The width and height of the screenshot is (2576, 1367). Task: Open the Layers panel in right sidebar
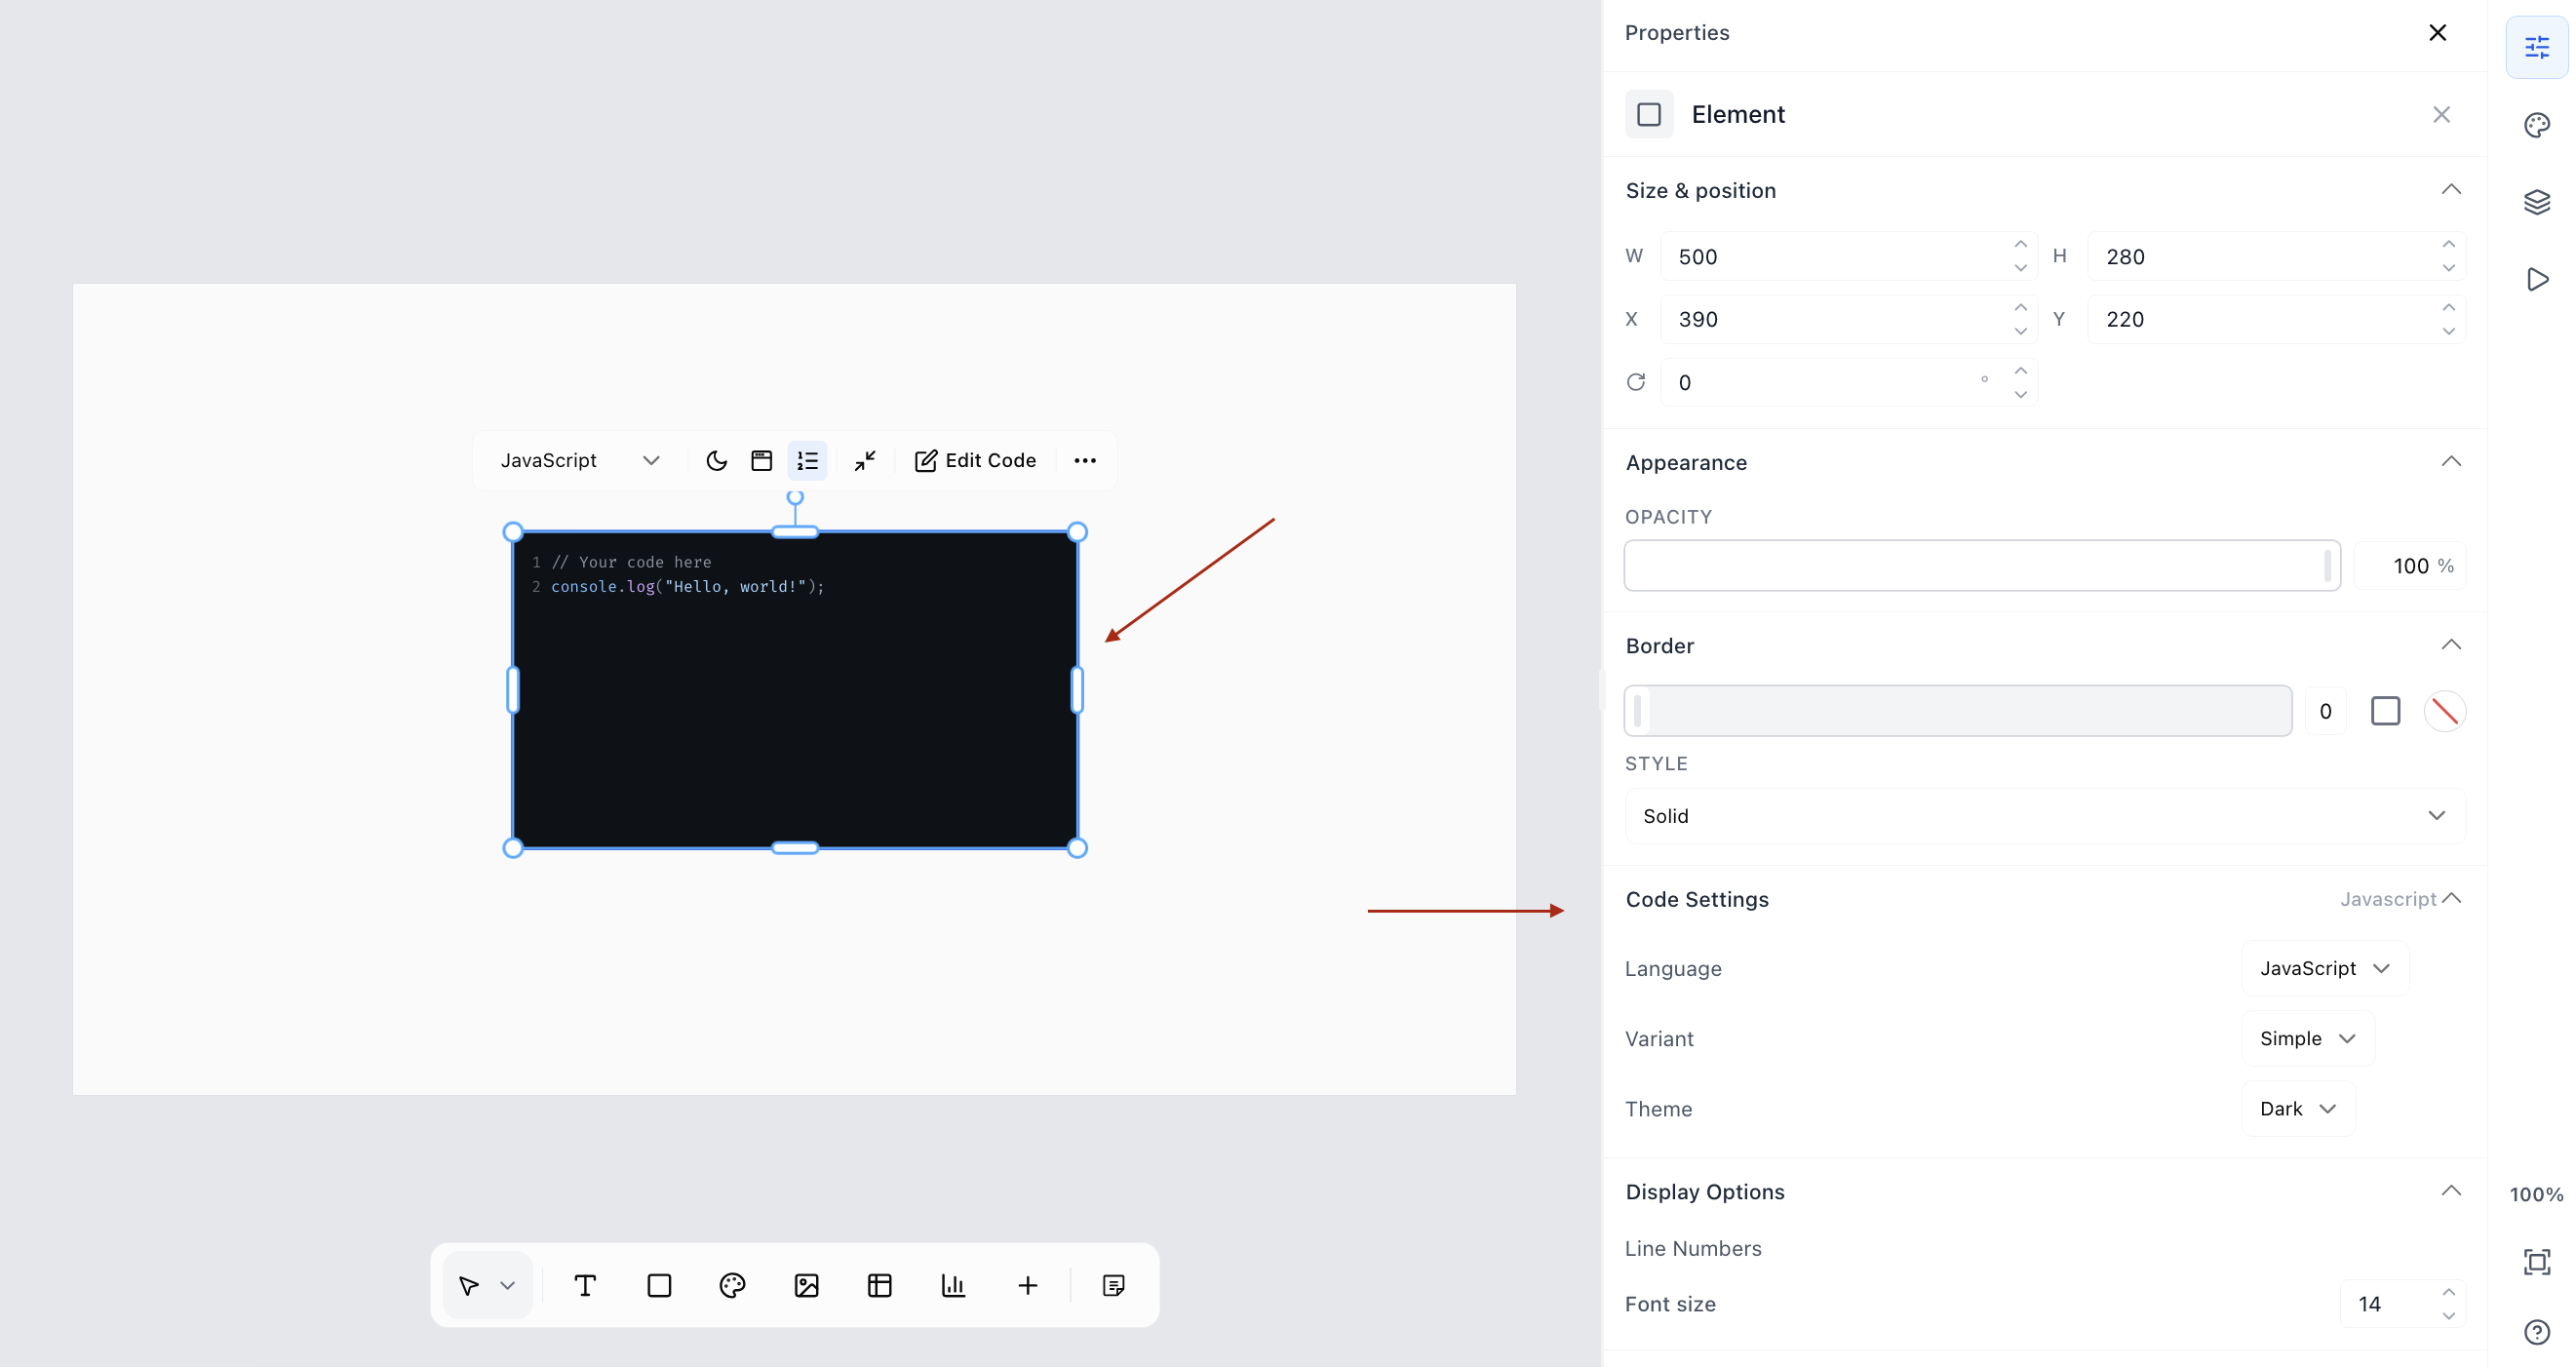(x=2537, y=202)
